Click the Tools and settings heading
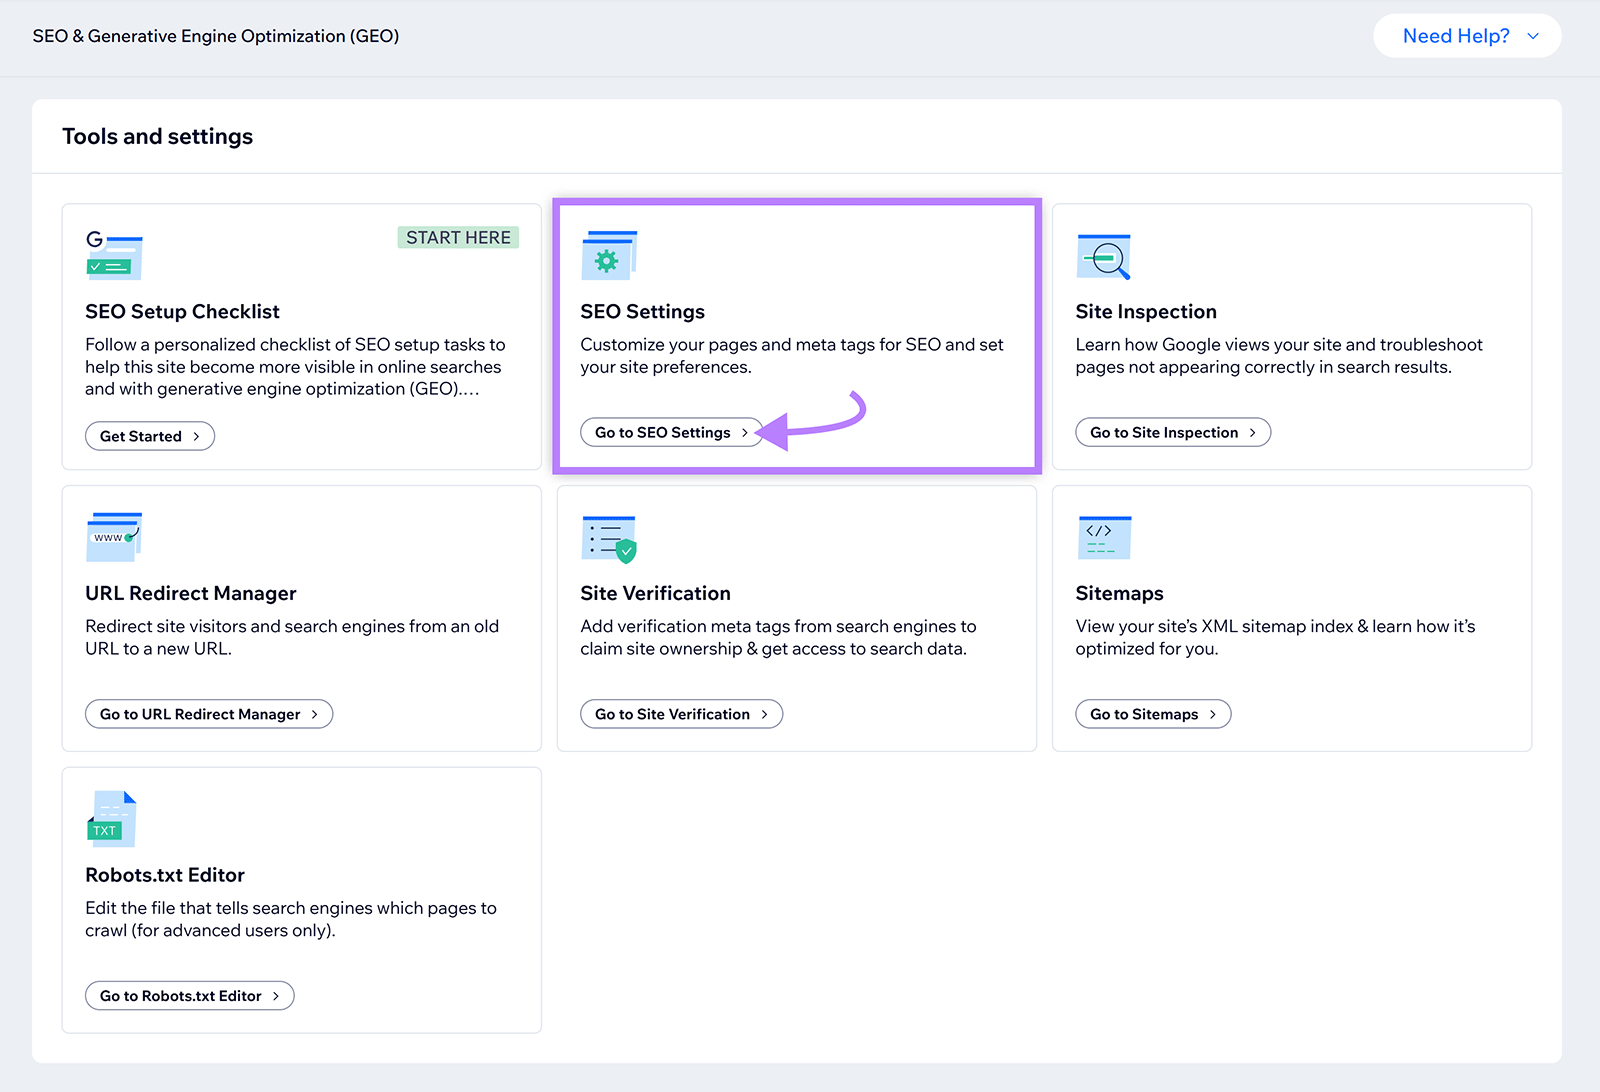1600x1092 pixels. click(x=157, y=136)
